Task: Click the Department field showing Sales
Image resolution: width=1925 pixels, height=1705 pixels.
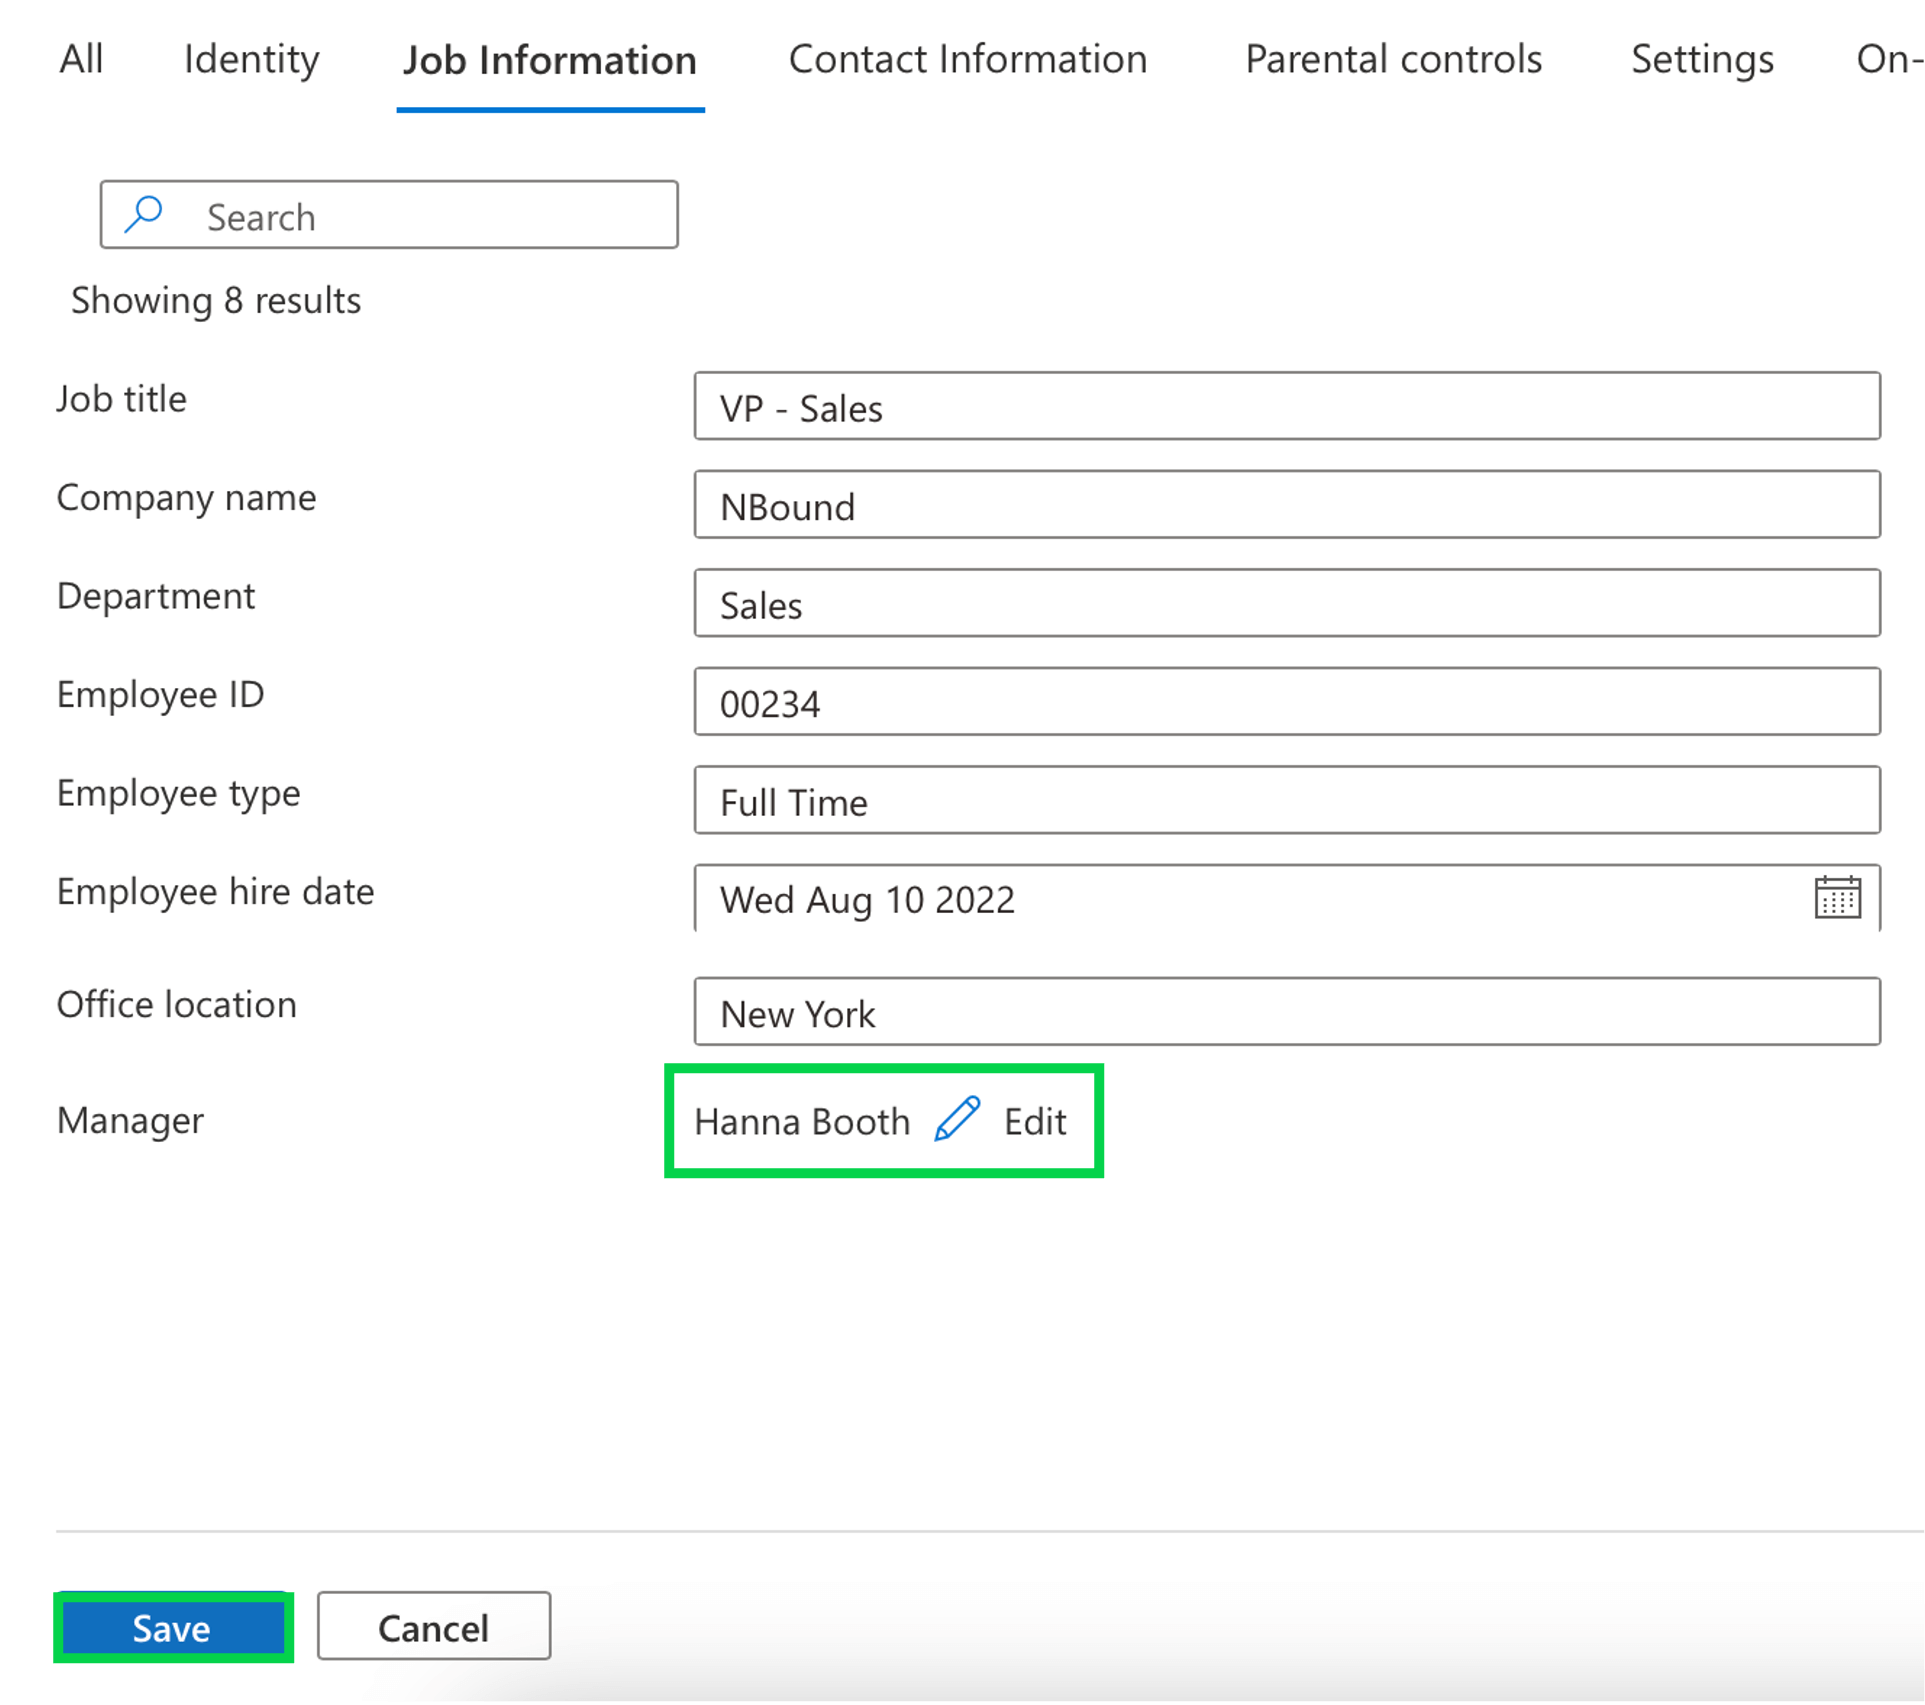Action: [1286, 603]
